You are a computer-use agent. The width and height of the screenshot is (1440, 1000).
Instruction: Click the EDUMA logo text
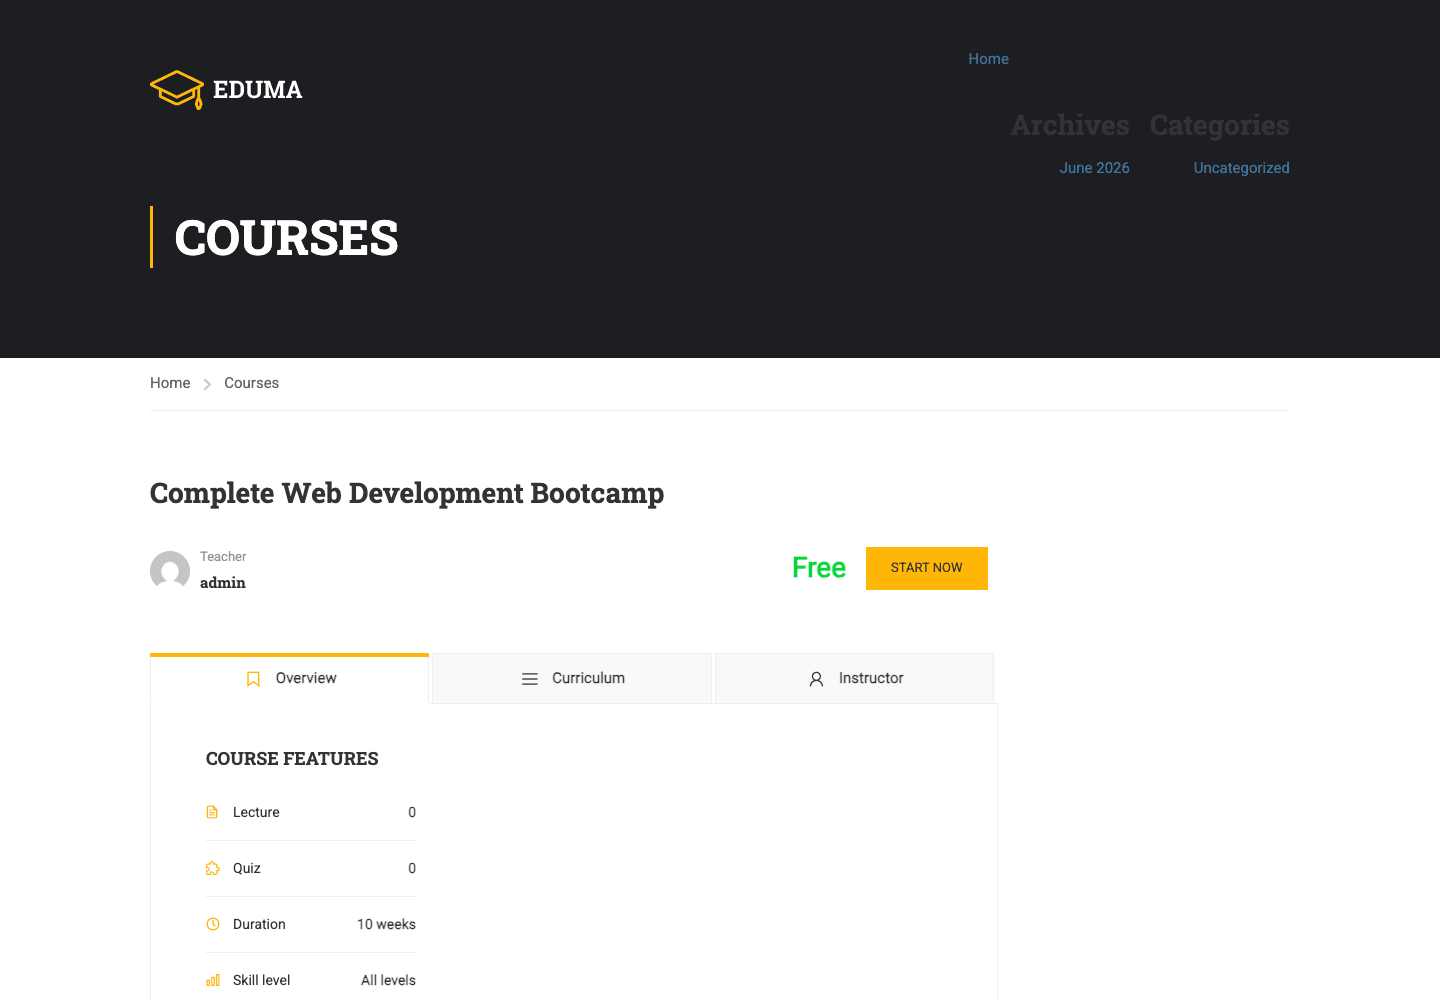258,90
